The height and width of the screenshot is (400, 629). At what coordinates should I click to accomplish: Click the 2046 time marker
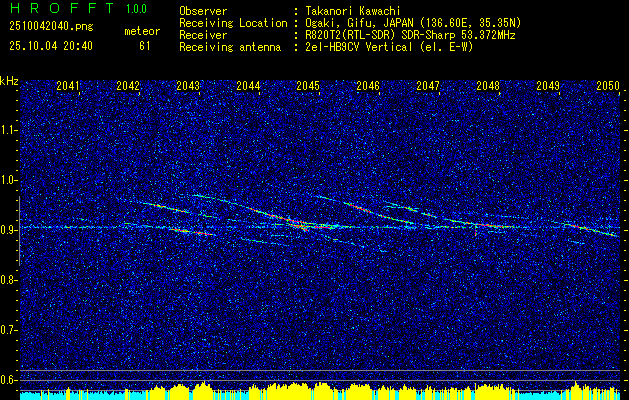tap(368, 86)
